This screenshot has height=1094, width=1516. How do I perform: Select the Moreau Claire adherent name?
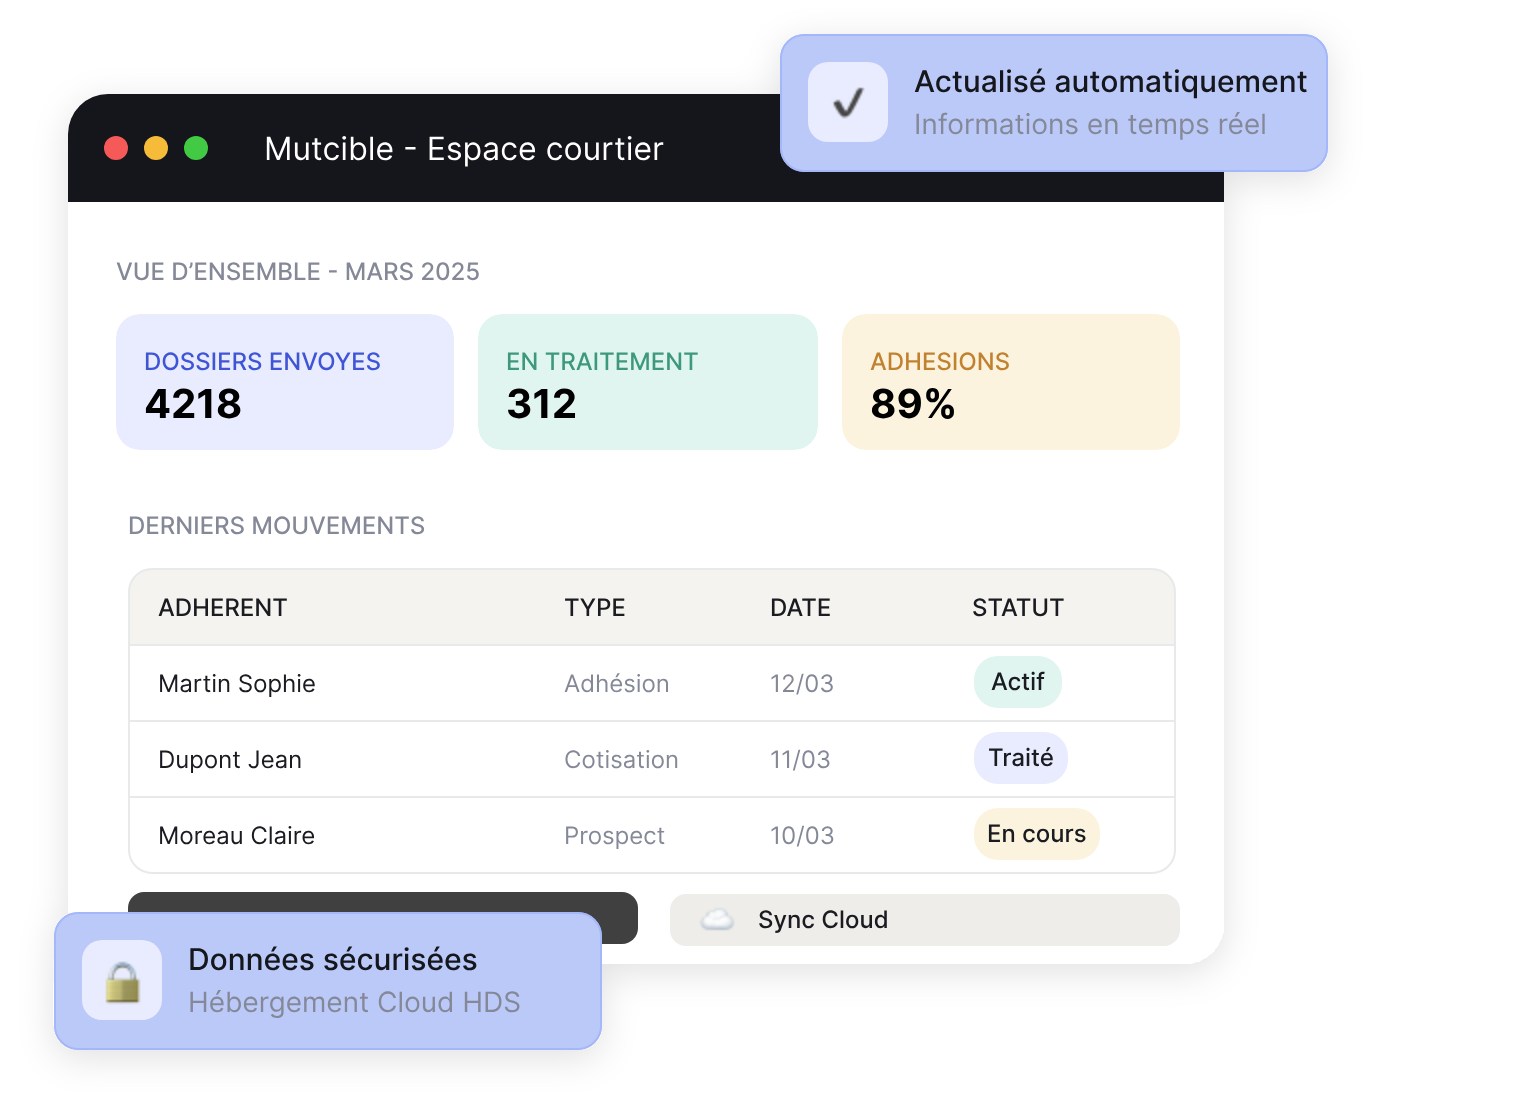[237, 836]
